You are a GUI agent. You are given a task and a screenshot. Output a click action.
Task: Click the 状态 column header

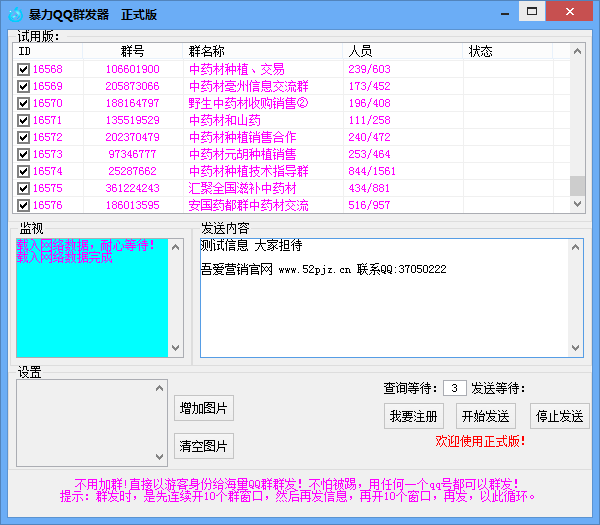(x=480, y=51)
